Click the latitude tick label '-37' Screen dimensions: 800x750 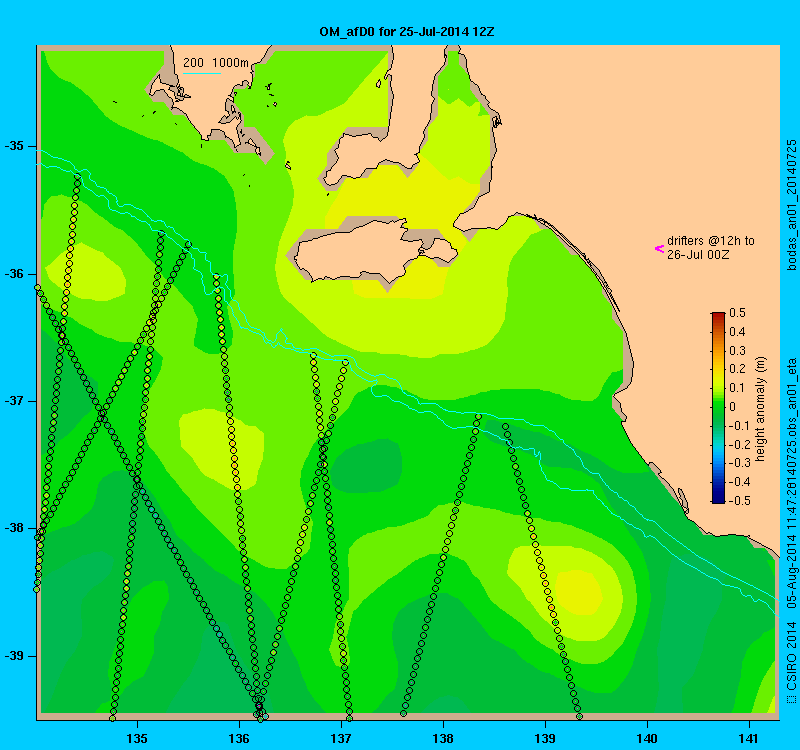pyautogui.click(x=14, y=401)
